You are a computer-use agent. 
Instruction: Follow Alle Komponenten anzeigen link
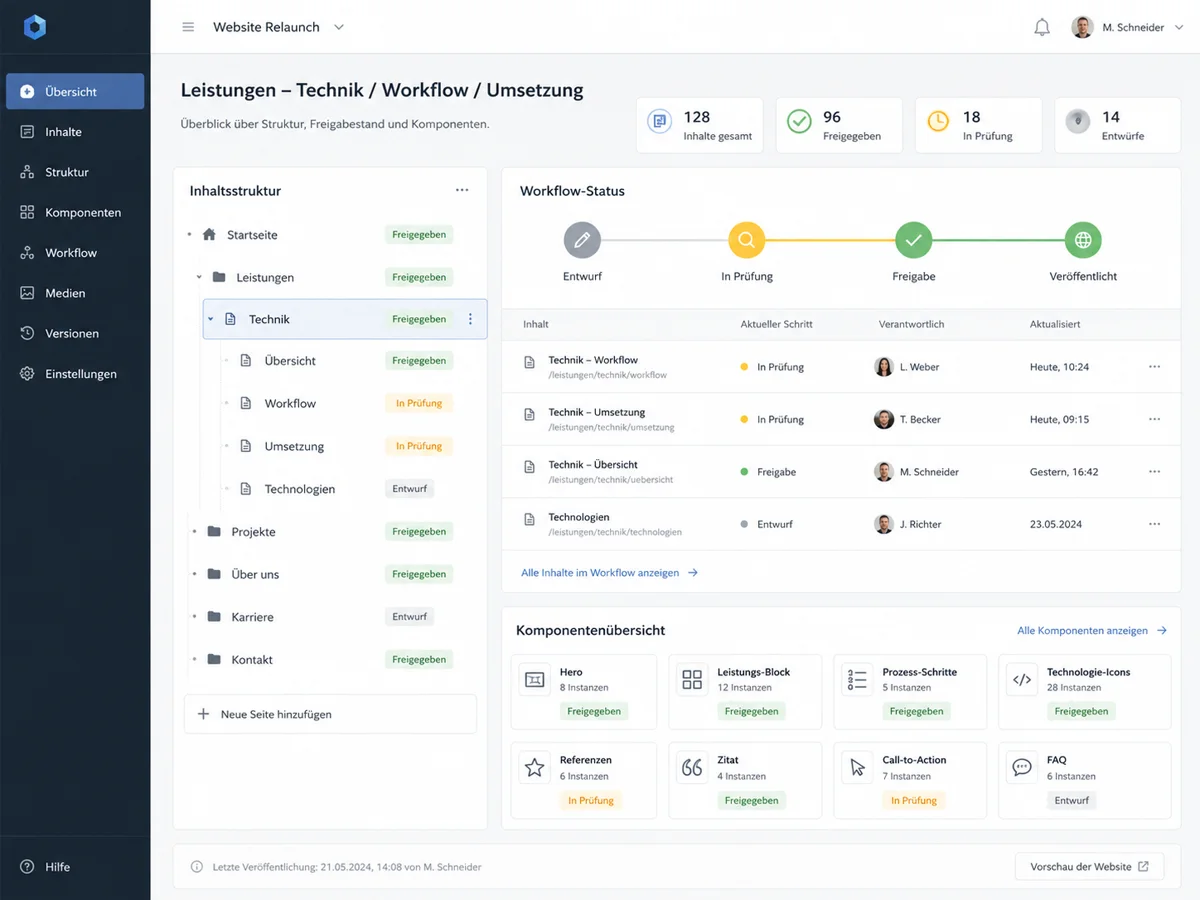[x=1092, y=631]
